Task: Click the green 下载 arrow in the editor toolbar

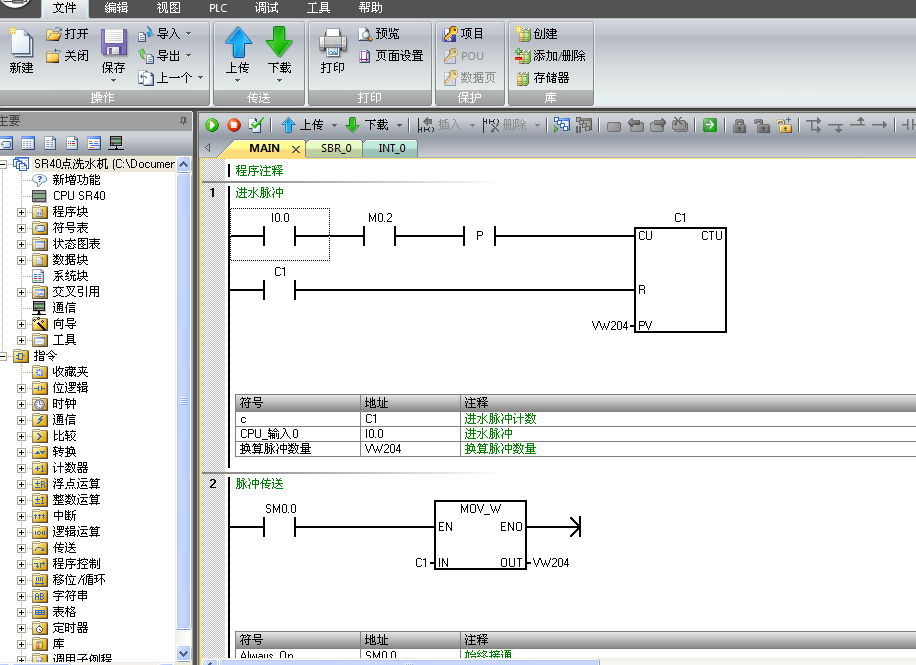Action: coord(352,124)
